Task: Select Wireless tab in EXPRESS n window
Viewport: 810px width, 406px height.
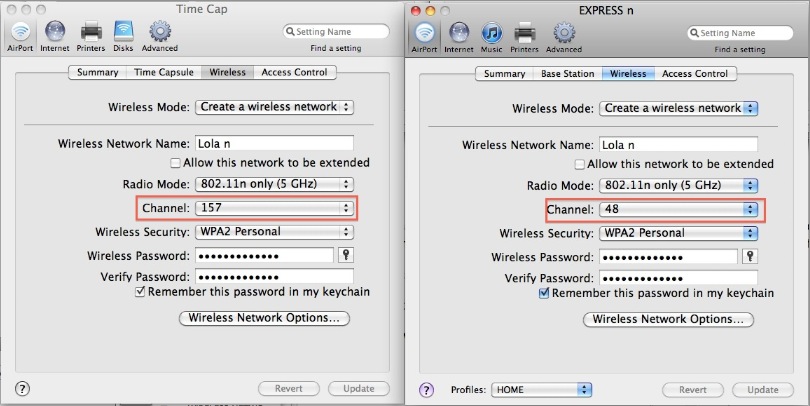Action: (x=628, y=74)
